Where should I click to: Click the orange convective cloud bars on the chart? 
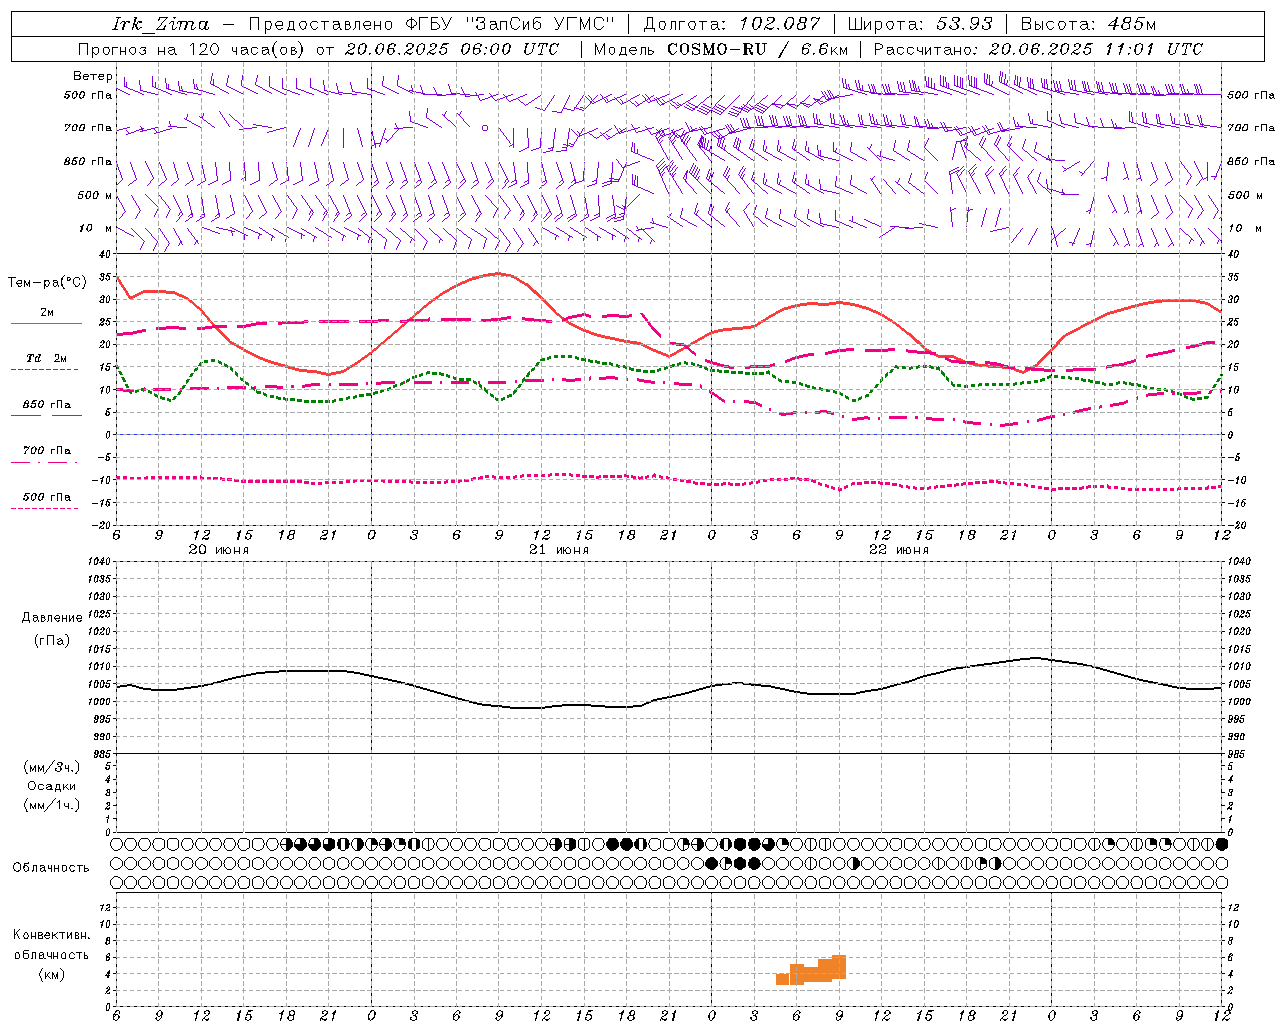(x=811, y=971)
